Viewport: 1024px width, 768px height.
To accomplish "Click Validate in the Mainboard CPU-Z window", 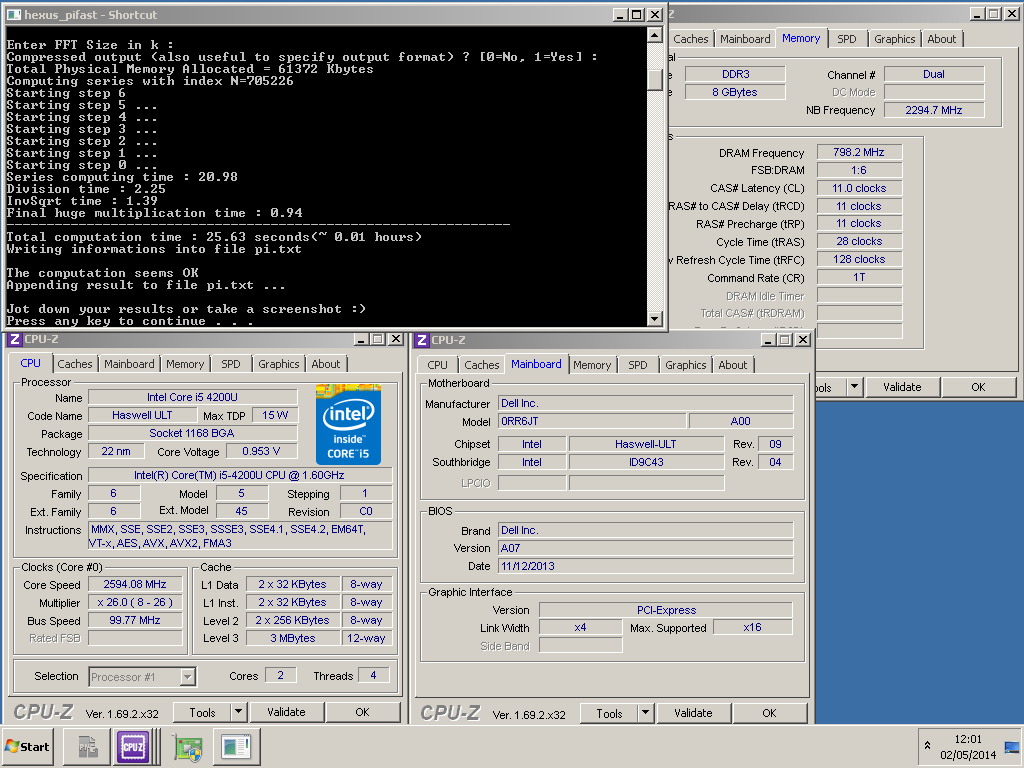I will [x=693, y=713].
